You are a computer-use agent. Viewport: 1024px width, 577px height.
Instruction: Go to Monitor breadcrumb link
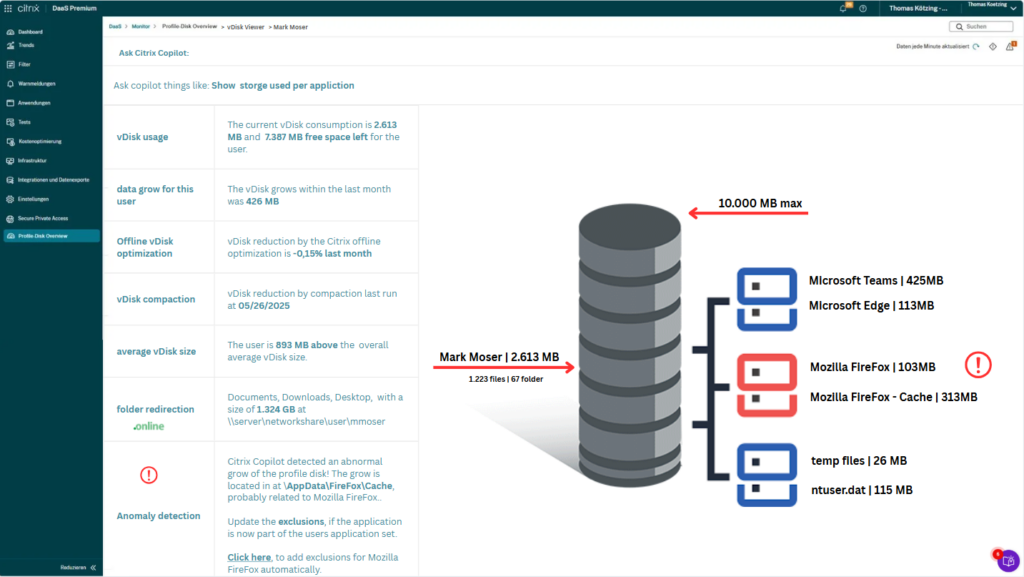click(x=140, y=27)
